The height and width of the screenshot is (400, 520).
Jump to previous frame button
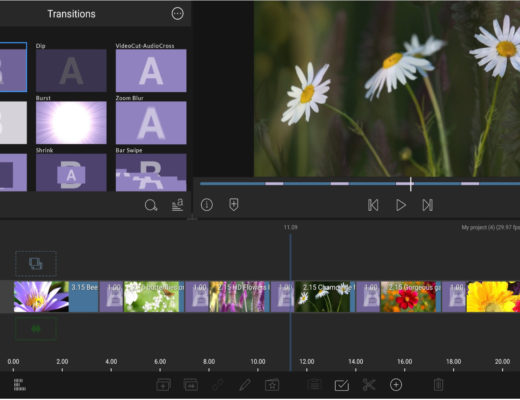pyautogui.click(x=373, y=205)
